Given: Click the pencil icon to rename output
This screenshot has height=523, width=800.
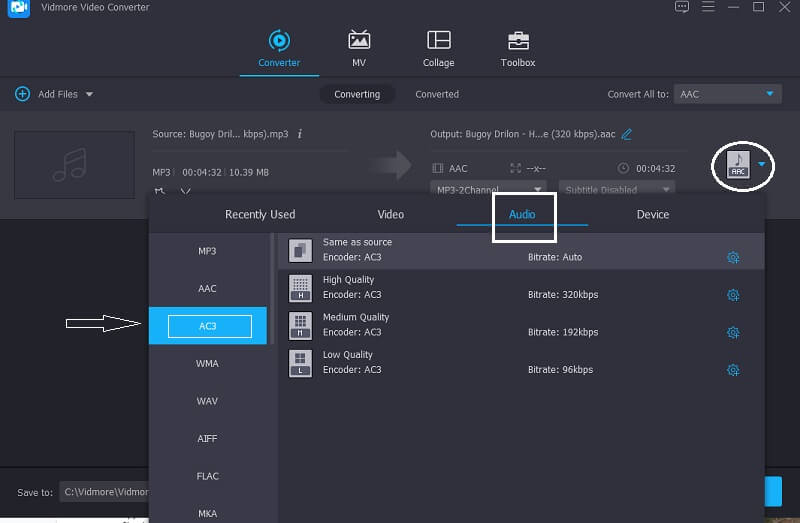Looking at the screenshot, I should (x=627, y=134).
